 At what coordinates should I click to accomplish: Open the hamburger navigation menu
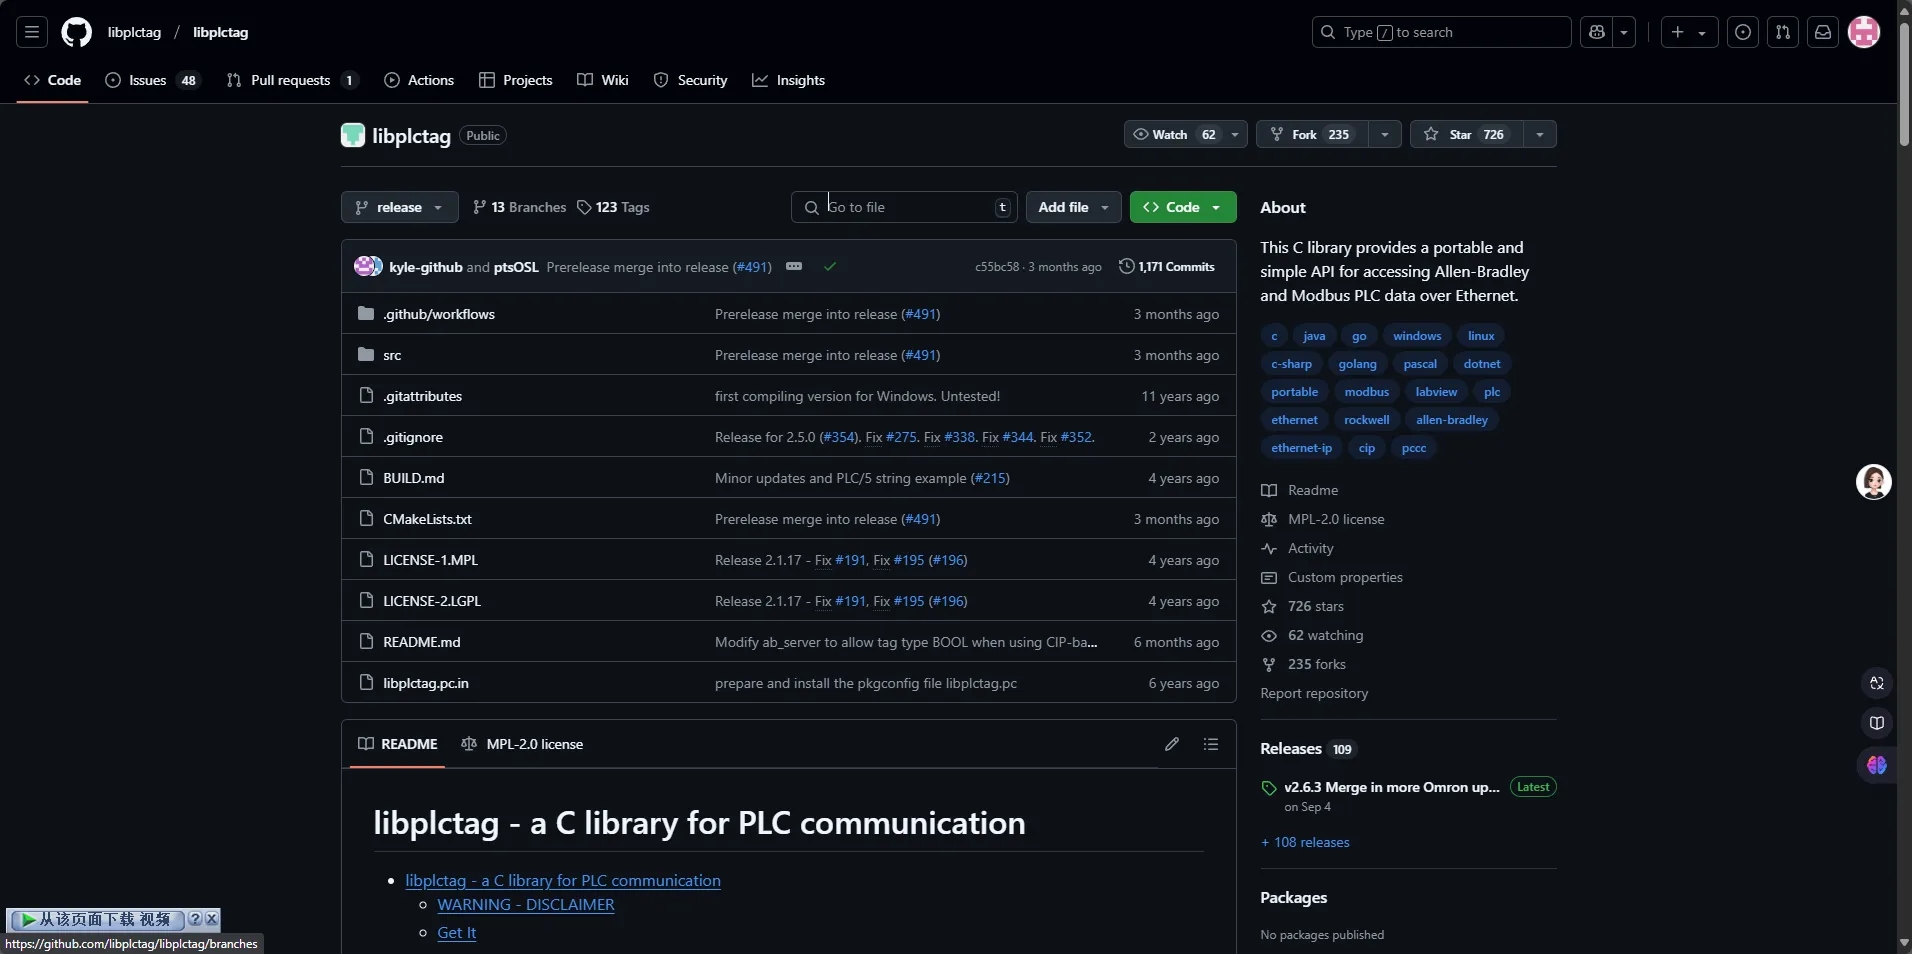click(x=32, y=32)
